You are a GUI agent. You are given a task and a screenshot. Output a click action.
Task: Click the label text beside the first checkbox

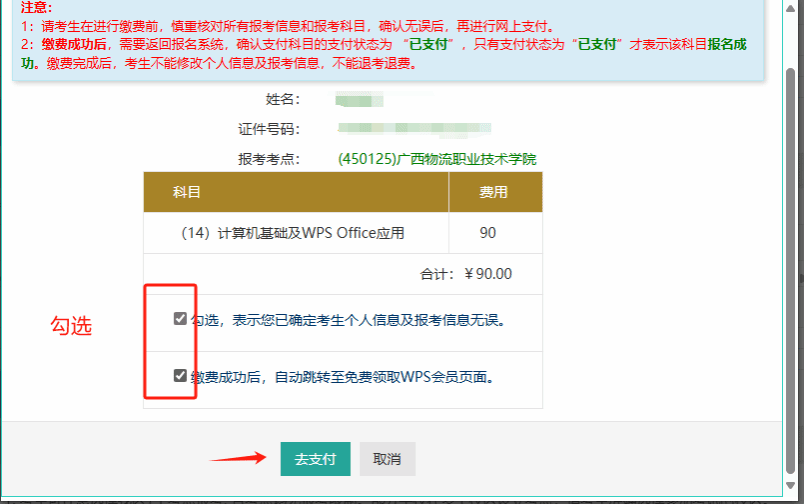point(348,320)
